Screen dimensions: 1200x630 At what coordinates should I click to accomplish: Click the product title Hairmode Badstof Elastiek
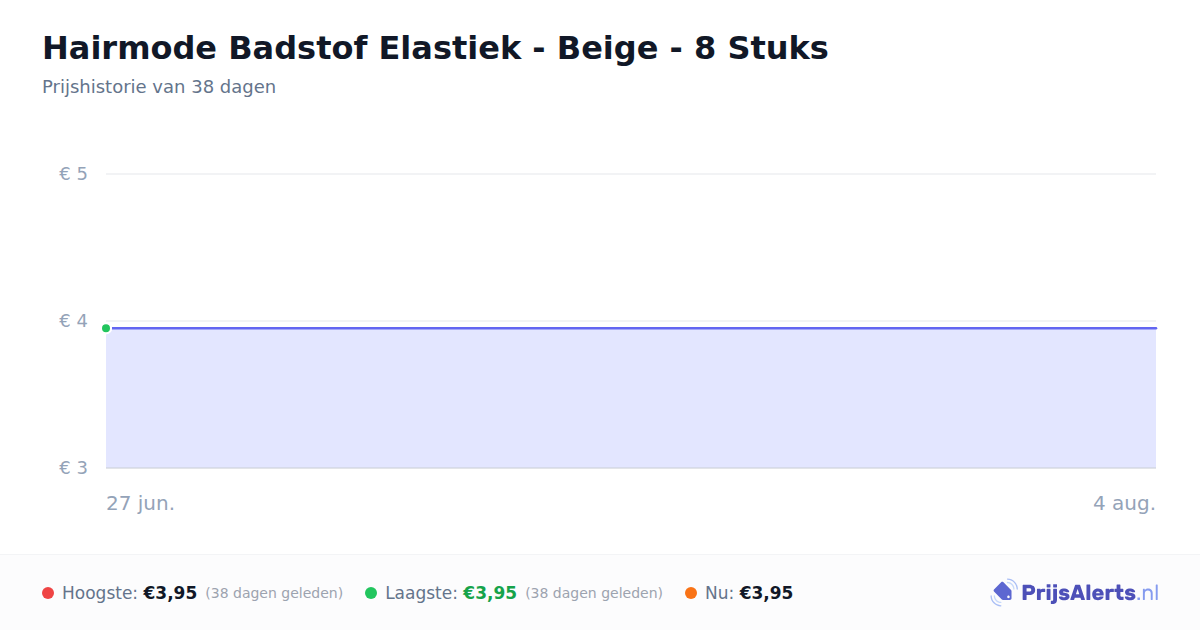tap(435, 48)
